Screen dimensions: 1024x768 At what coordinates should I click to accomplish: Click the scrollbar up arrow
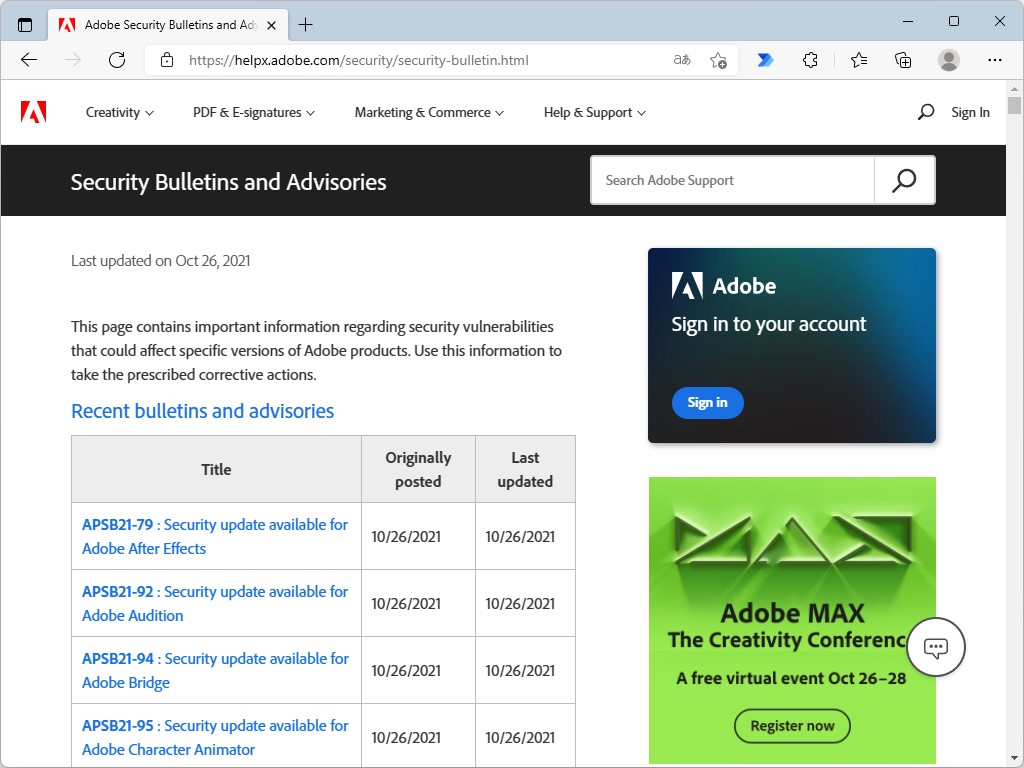(1014, 88)
